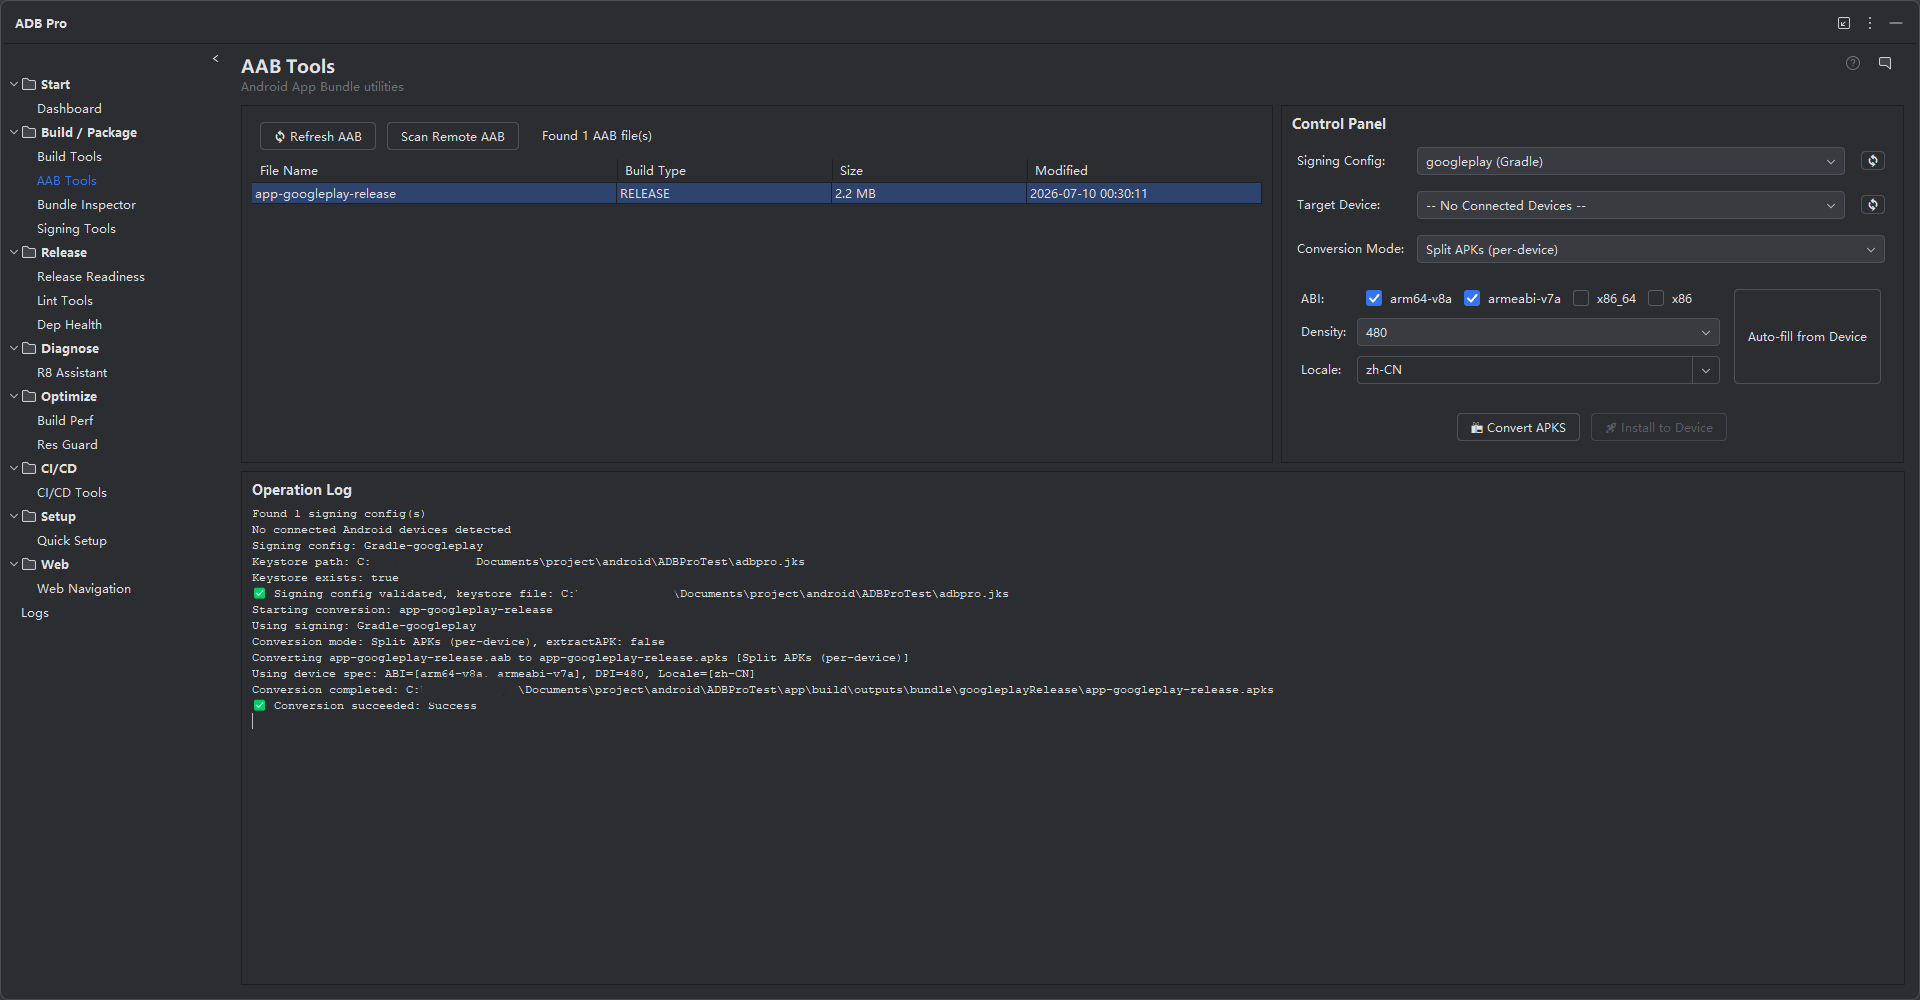The image size is (1920, 1000).
Task: Uncheck the arm64-v8a ABI checkbox
Action: (1374, 298)
